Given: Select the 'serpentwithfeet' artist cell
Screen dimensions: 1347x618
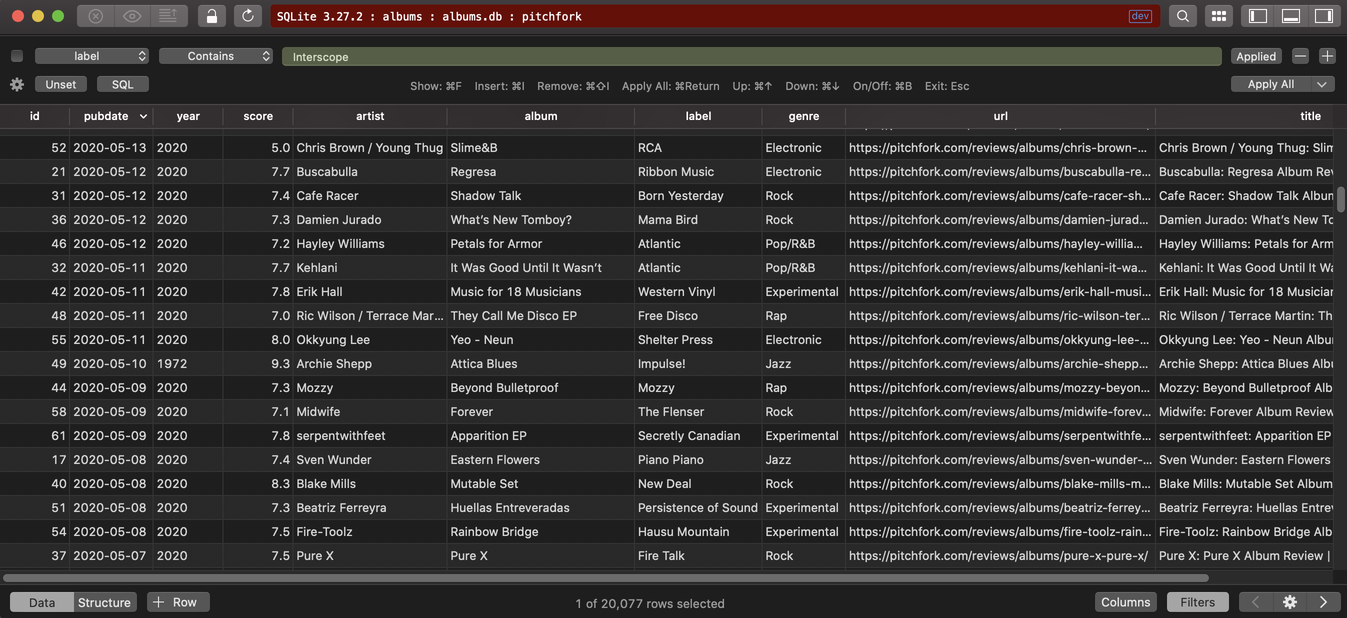Looking at the screenshot, I should tap(370, 435).
